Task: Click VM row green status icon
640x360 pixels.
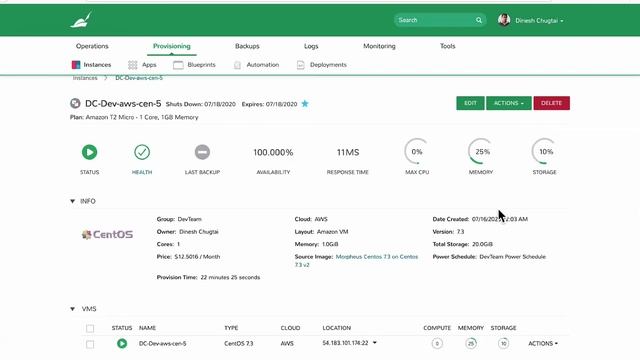Action: (122, 344)
